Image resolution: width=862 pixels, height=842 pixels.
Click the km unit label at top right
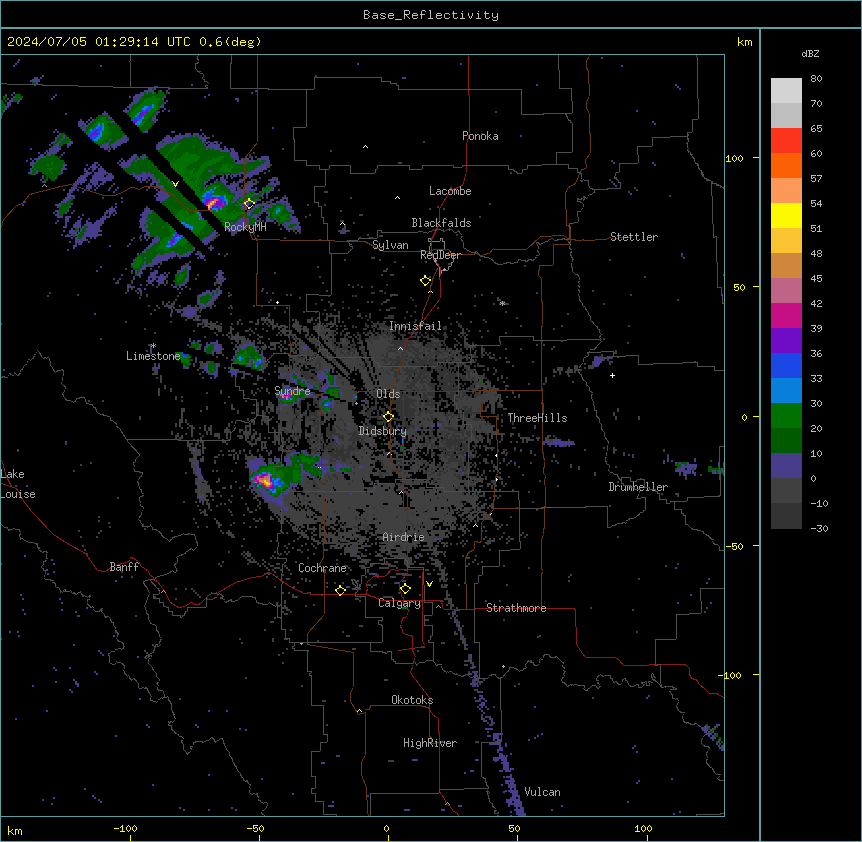744,42
